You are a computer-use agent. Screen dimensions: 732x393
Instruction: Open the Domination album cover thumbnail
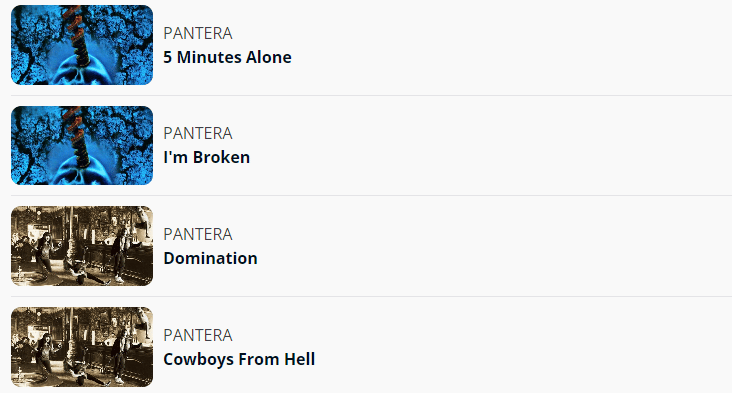(x=82, y=246)
